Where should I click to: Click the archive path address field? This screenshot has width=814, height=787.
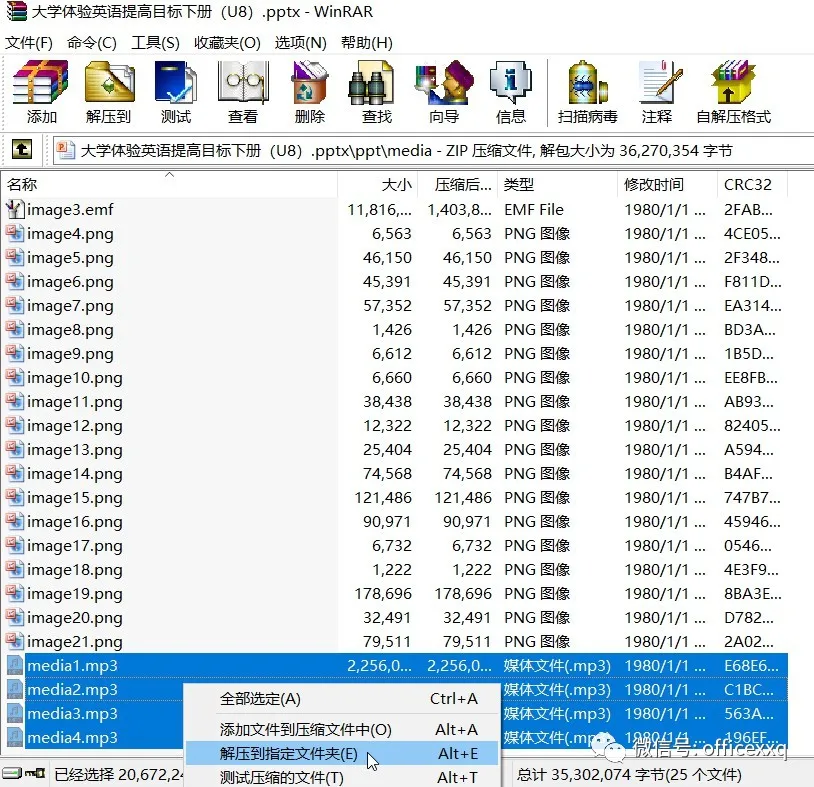coord(433,151)
